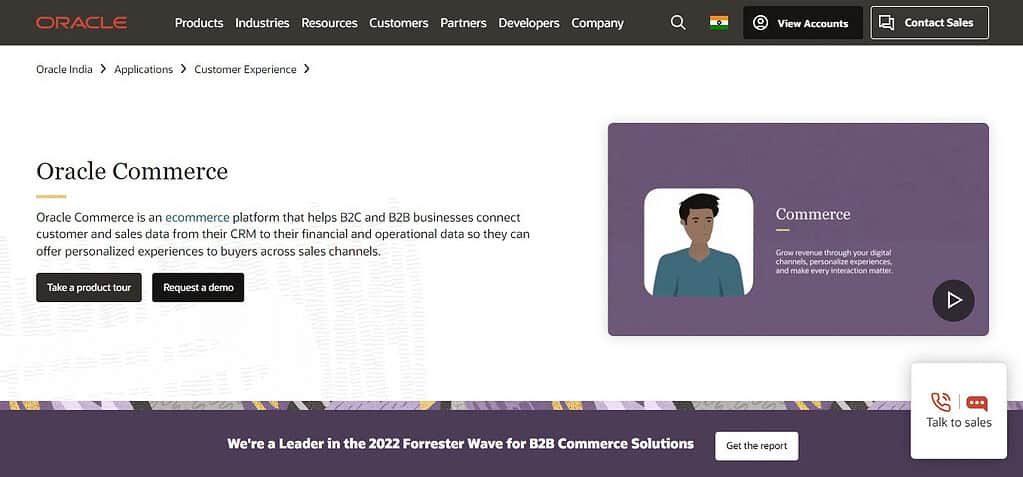Click the phone call icon in Talk to sales

tap(941, 401)
